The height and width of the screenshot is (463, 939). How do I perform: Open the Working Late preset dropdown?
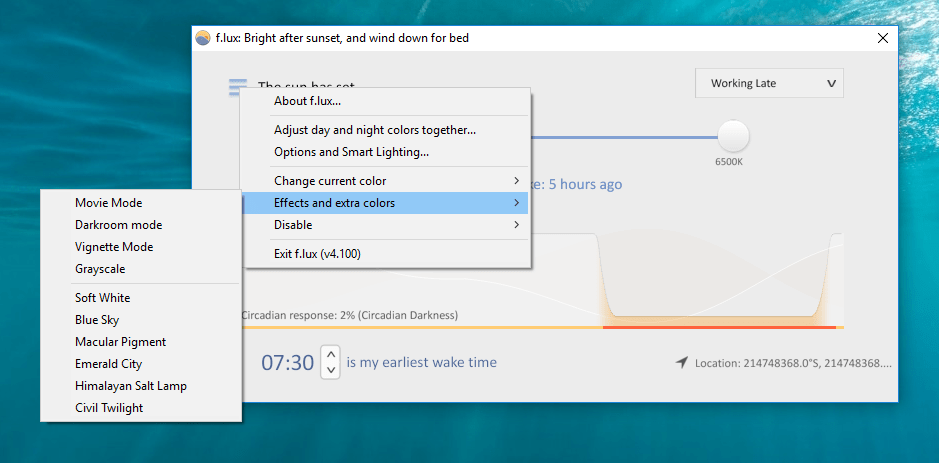pyautogui.click(x=769, y=83)
